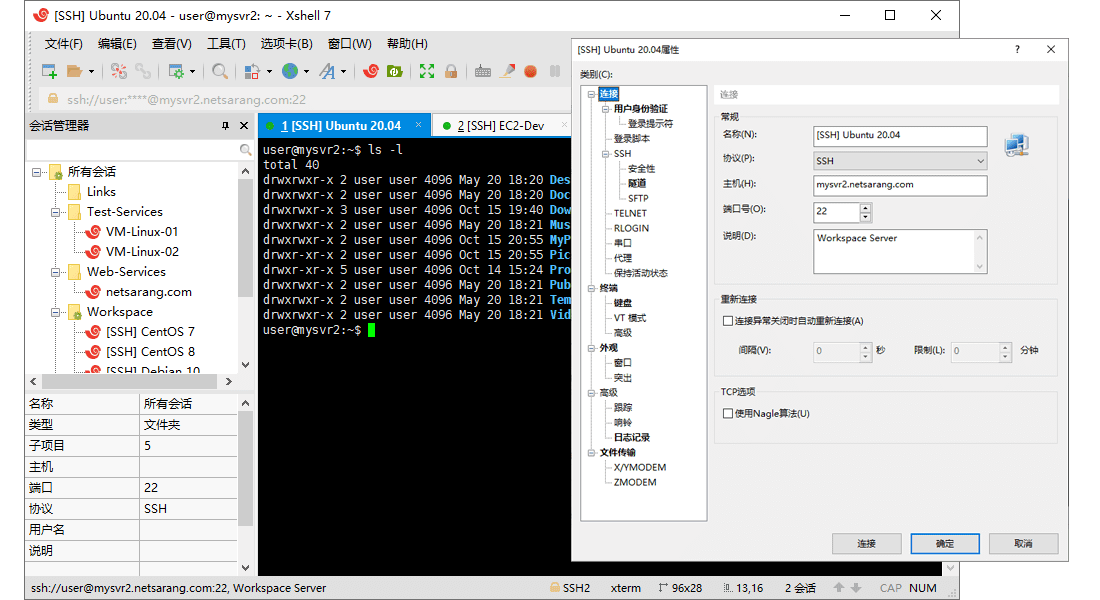The image size is (1100, 600).
Task: Increase 端口号 using the stepper arrow
Action: [865, 207]
